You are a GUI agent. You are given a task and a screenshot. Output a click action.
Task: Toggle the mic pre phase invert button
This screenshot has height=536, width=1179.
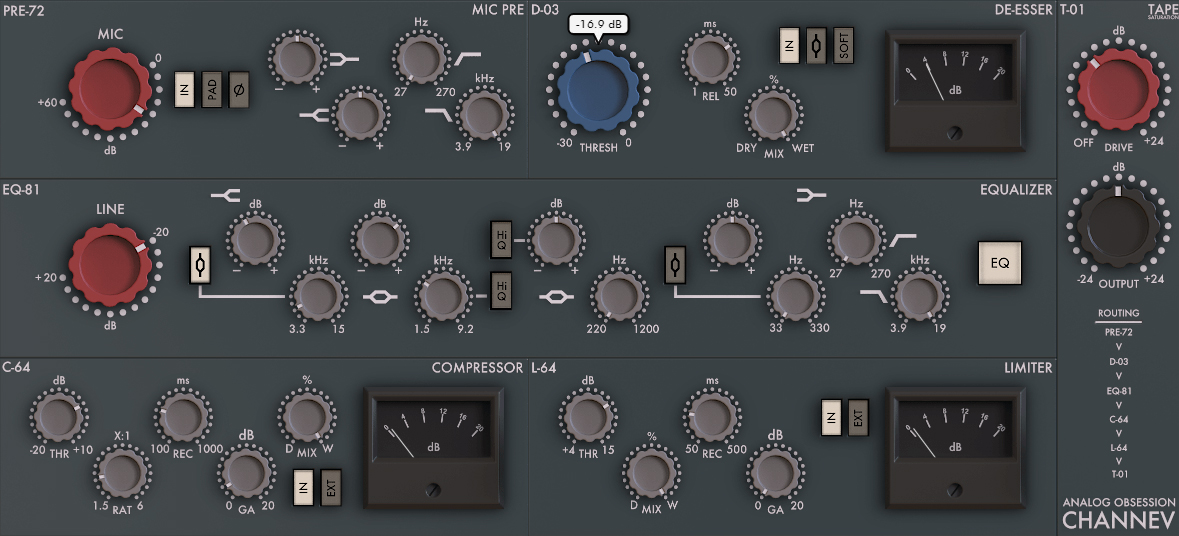click(x=241, y=88)
